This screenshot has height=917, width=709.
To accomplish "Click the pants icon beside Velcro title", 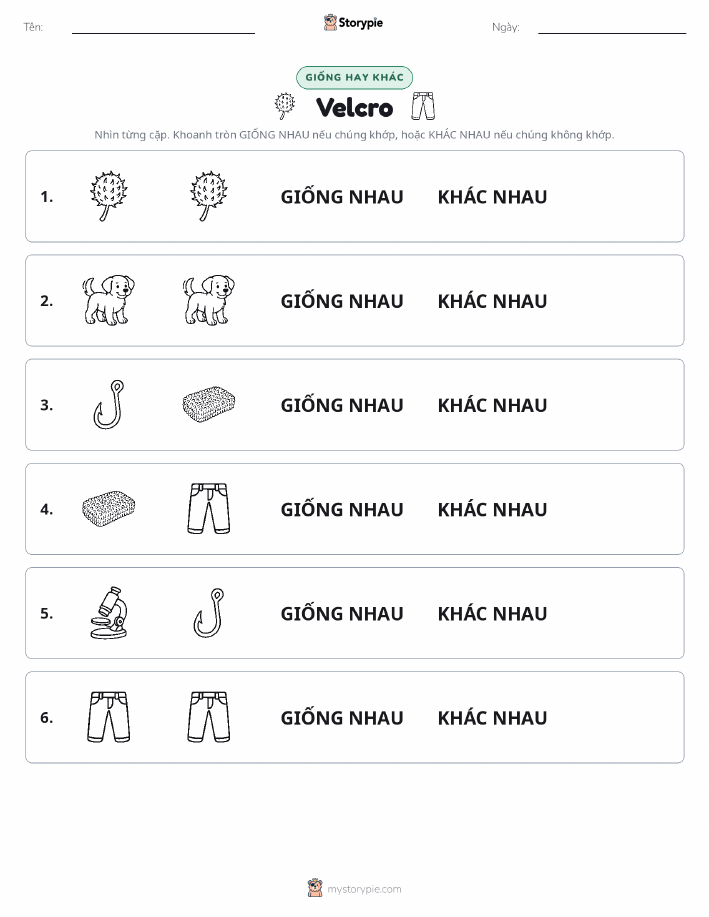I will tap(423, 106).
